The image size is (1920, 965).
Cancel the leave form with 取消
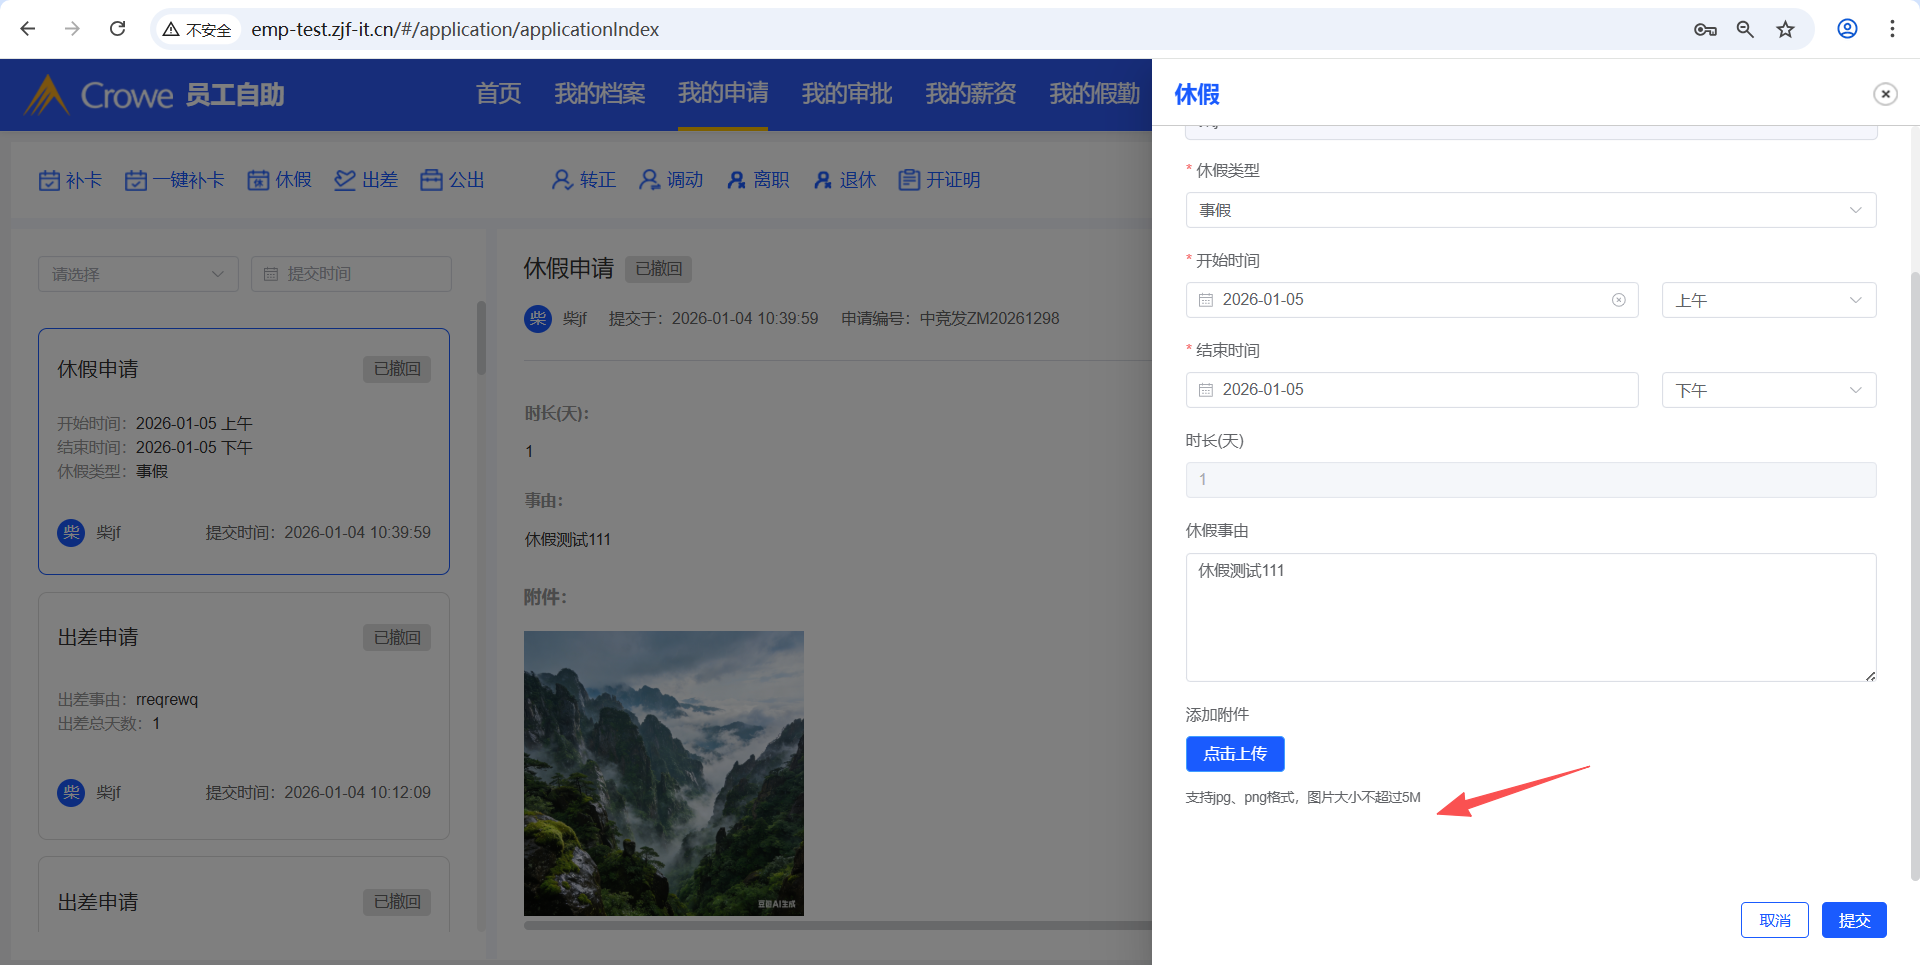click(1774, 920)
